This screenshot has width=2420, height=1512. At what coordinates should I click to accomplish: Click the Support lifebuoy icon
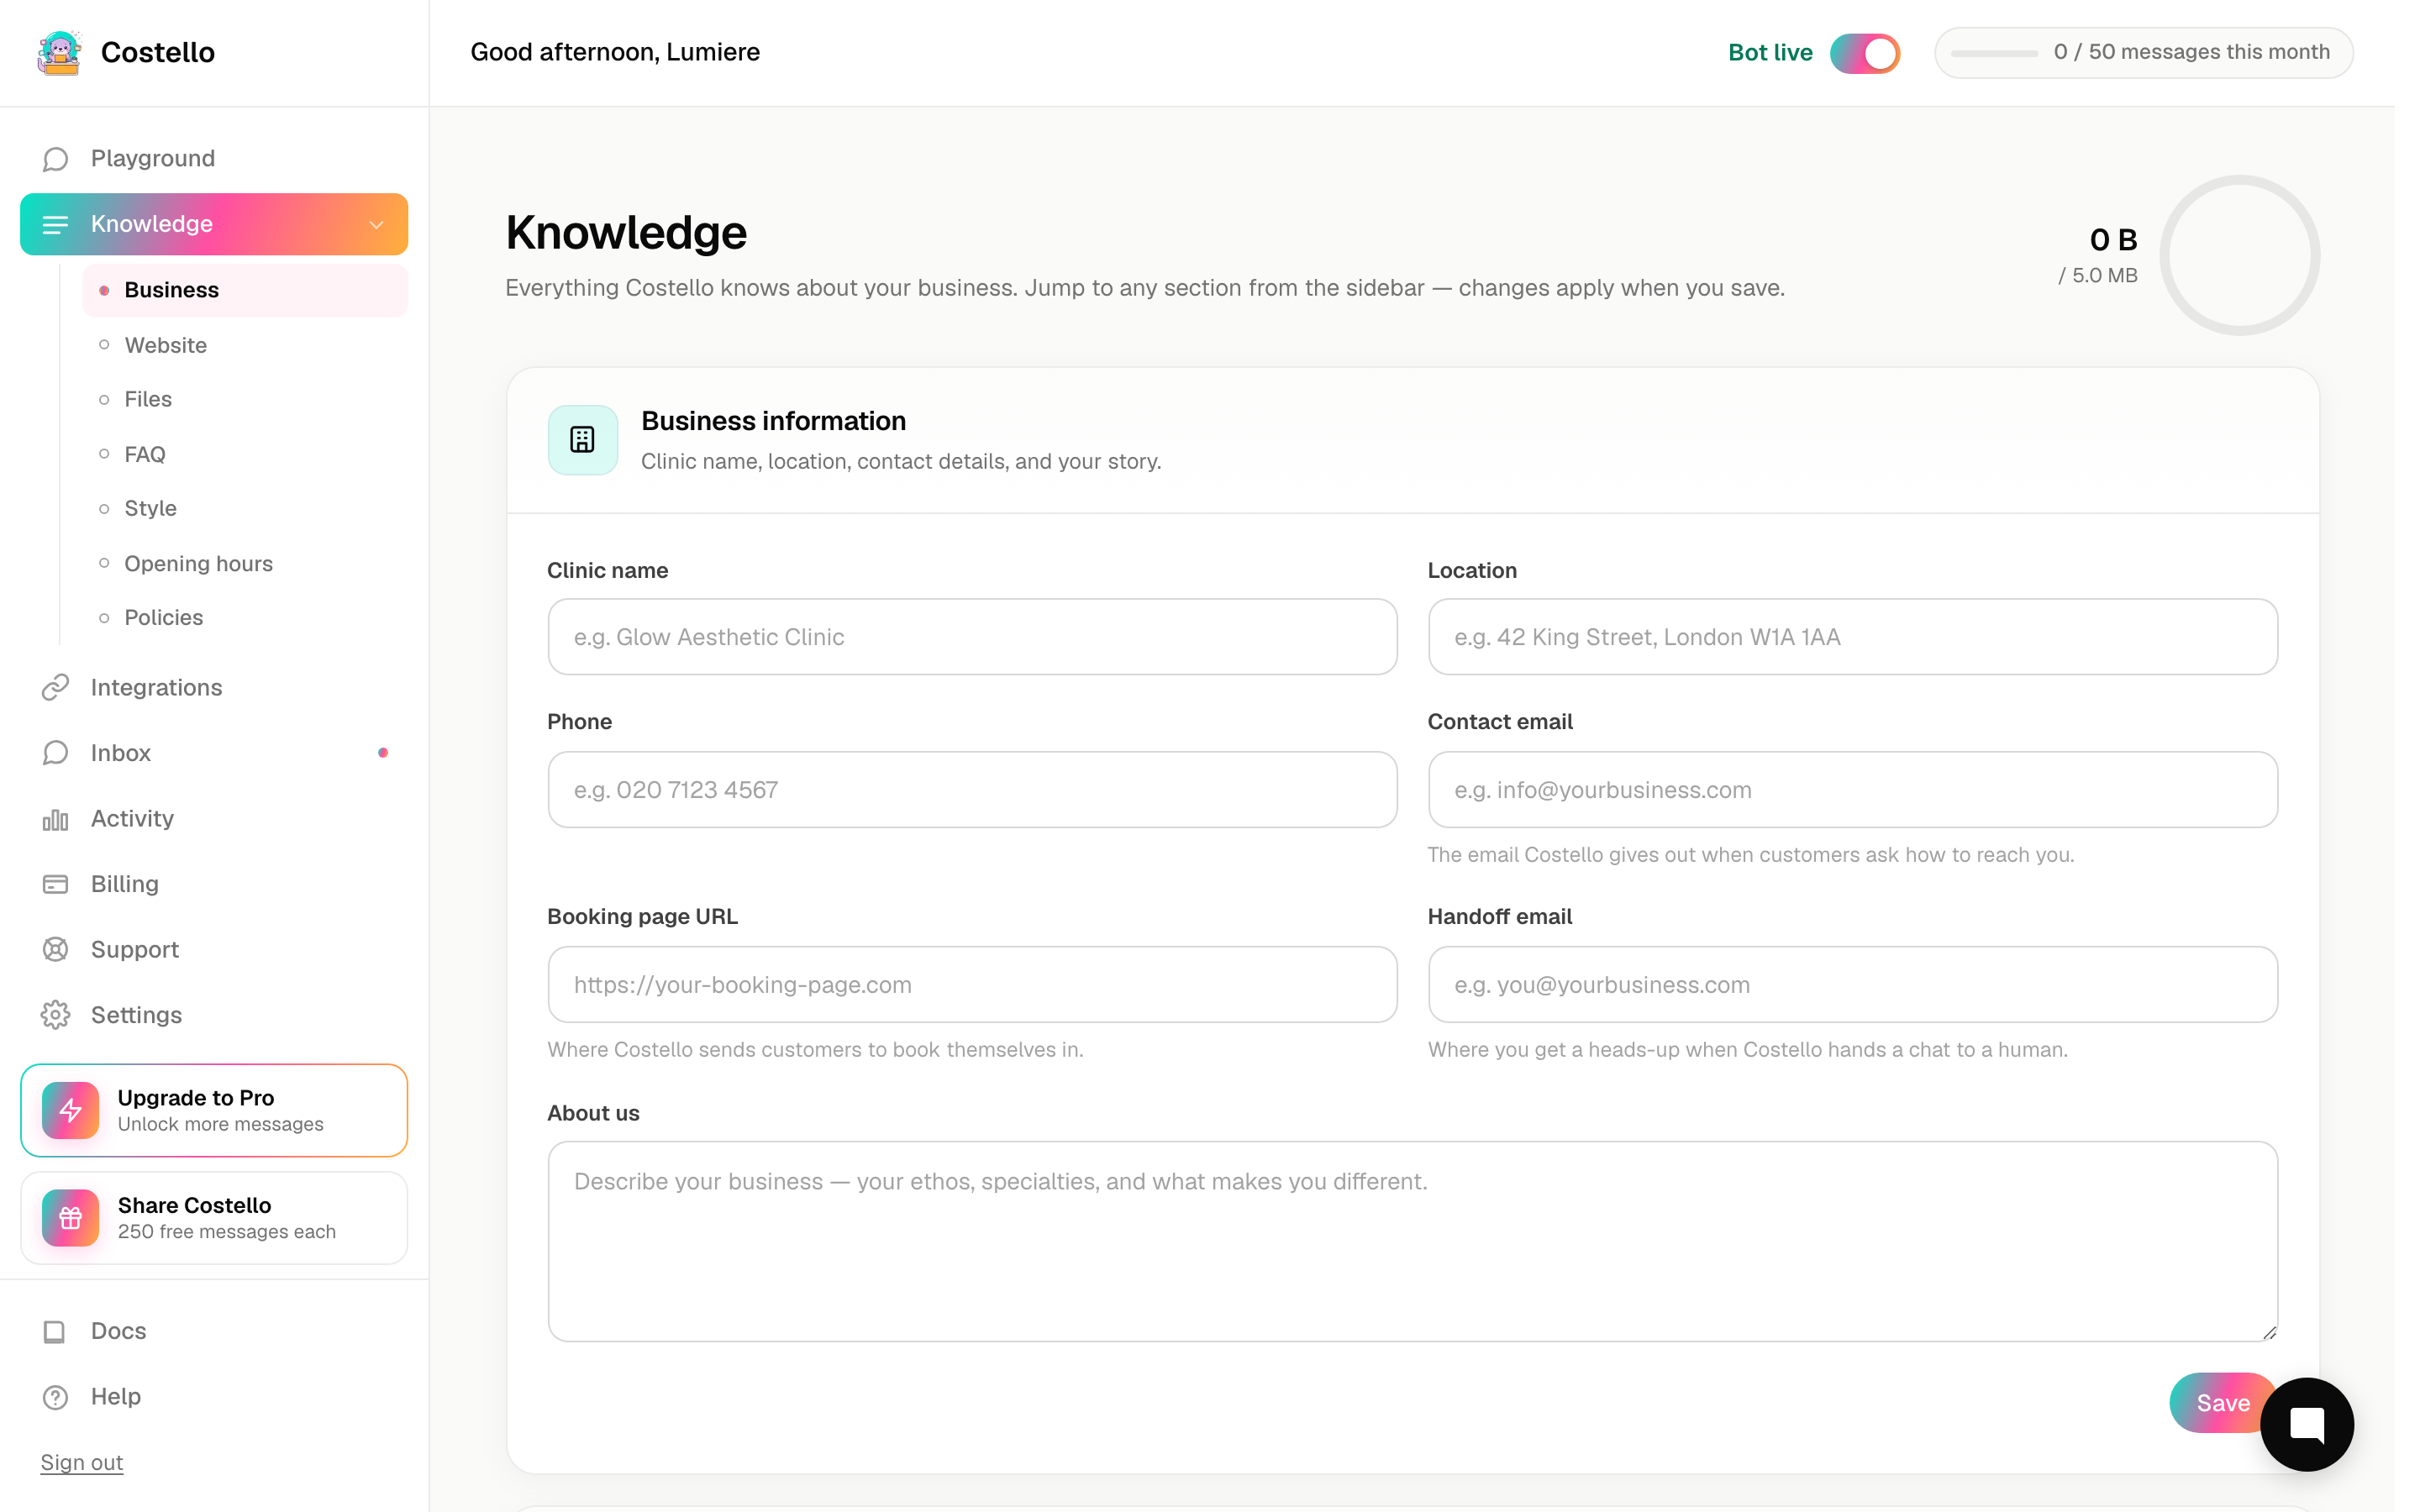pyautogui.click(x=55, y=949)
